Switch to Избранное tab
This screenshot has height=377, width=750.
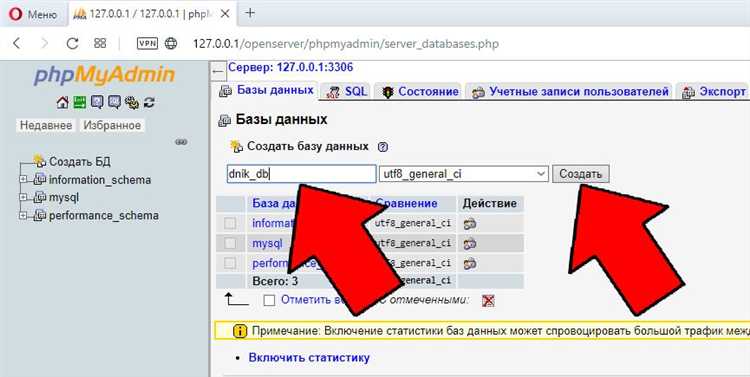[x=112, y=125]
